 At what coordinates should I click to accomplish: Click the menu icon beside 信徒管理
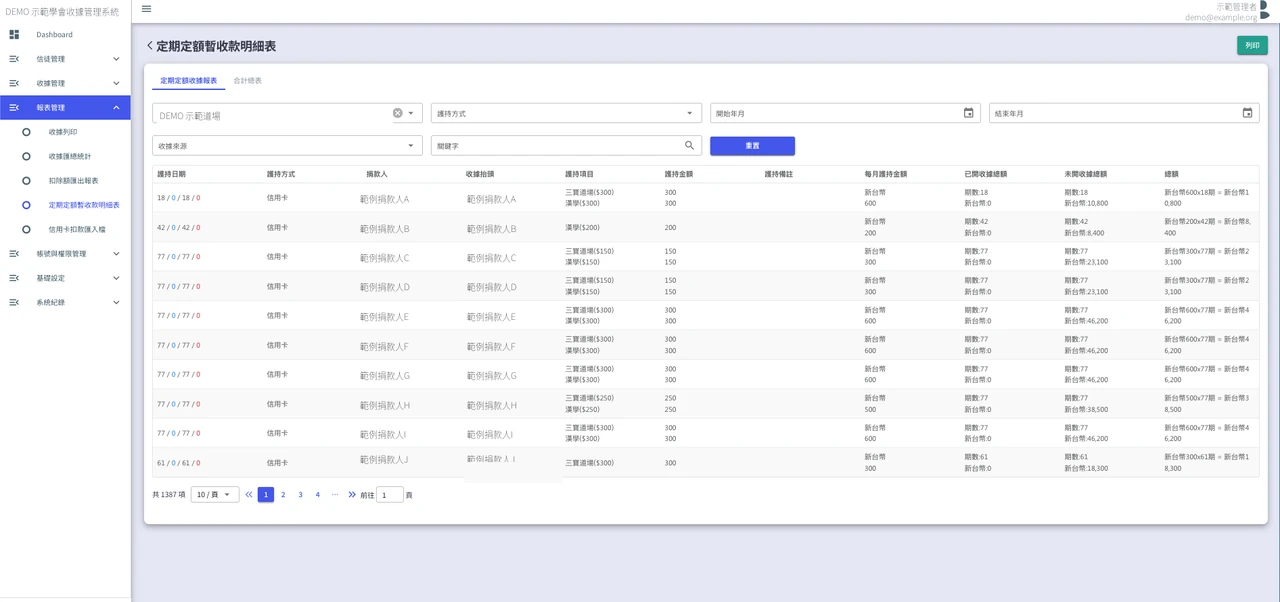[x=14, y=59]
